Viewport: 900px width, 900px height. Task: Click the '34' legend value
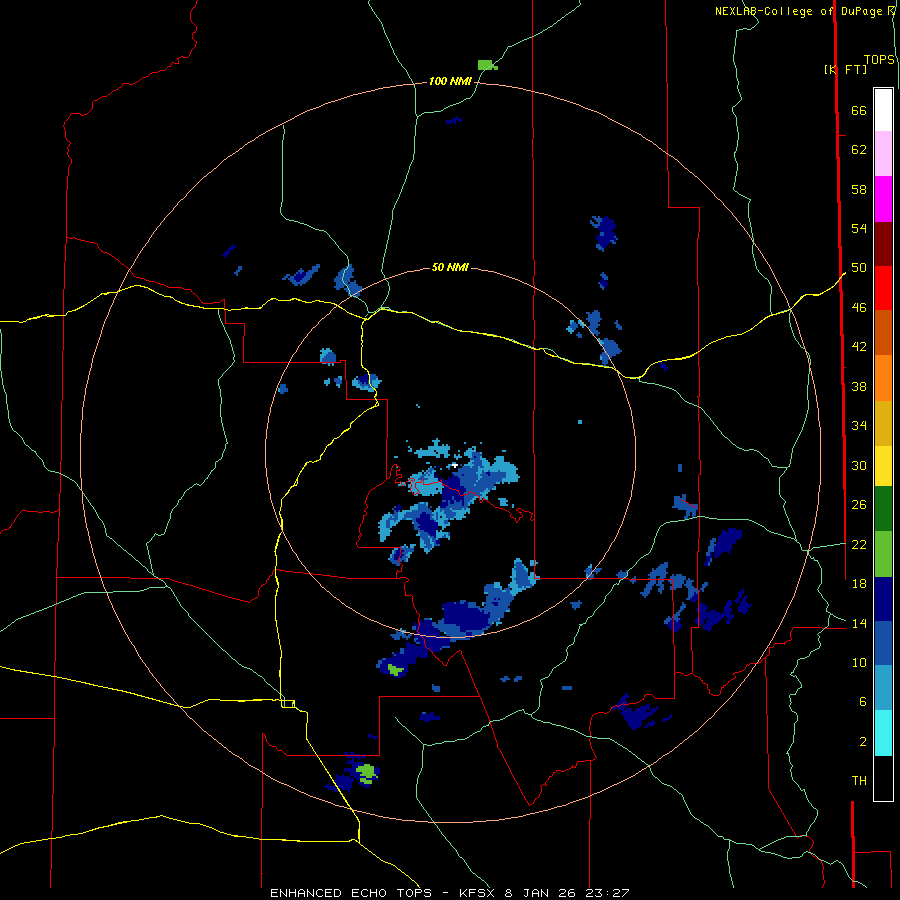click(x=859, y=425)
